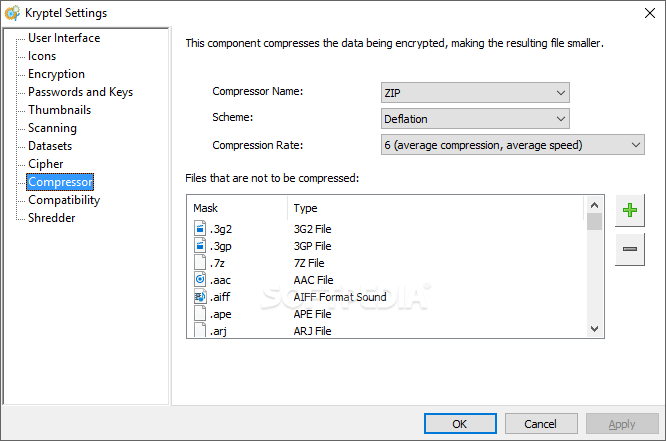Select the '3GP File' type text
The width and height of the screenshot is (666, 441).
coord(312,246)
